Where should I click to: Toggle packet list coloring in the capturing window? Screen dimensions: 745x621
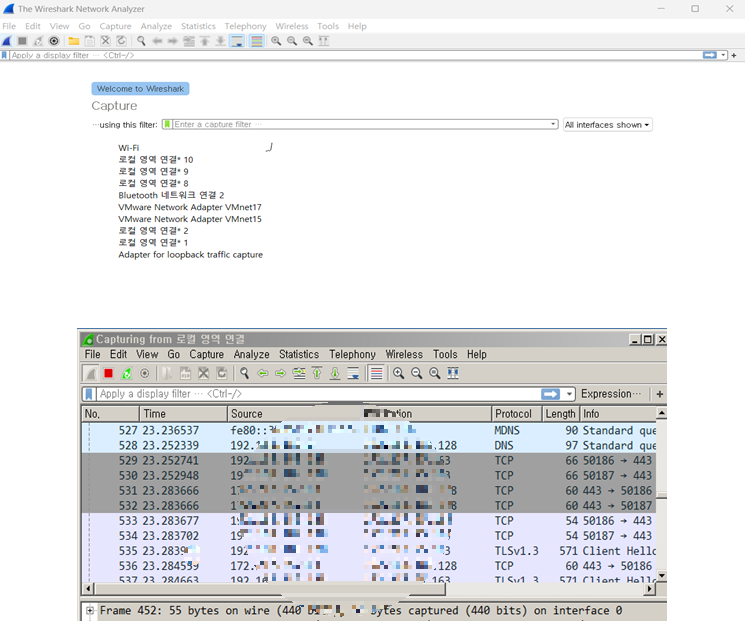376,373
